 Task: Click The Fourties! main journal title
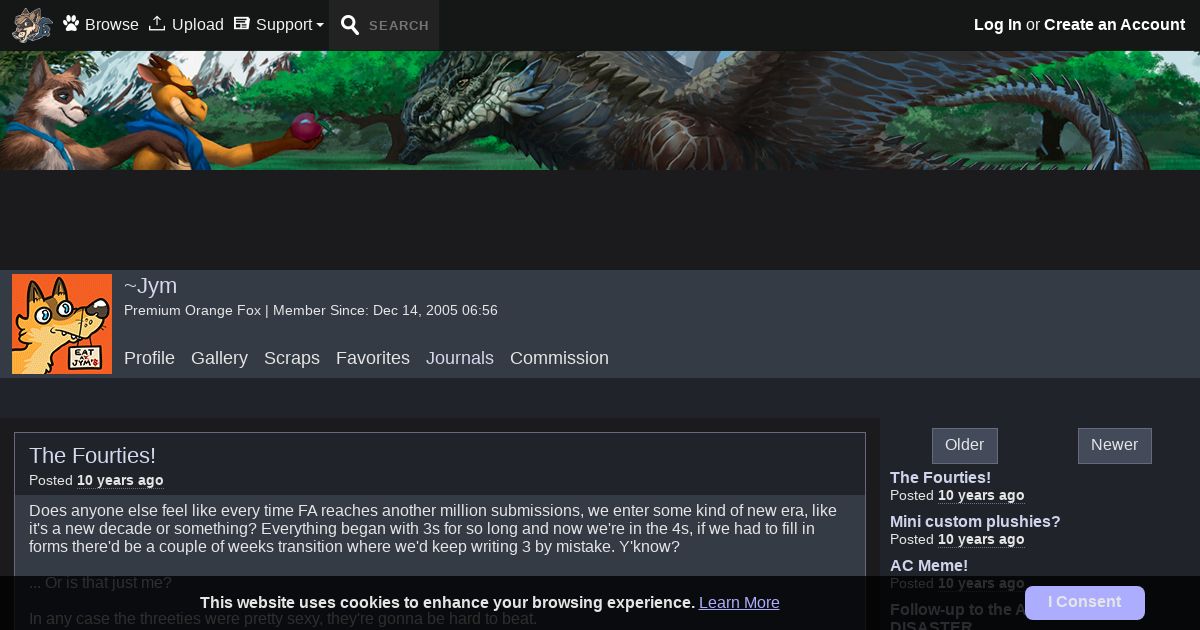coord(92,456)
